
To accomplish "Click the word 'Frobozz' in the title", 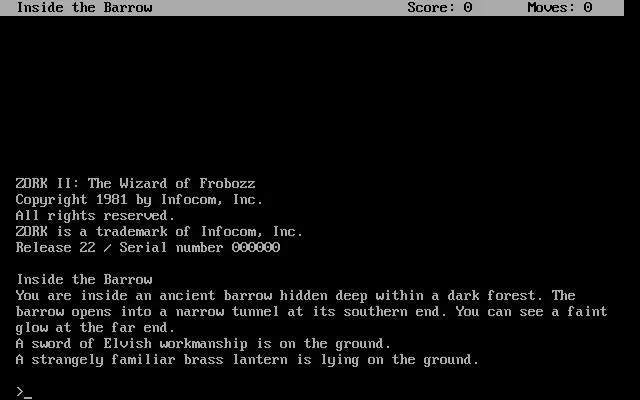I will click(x=227, y=183).
